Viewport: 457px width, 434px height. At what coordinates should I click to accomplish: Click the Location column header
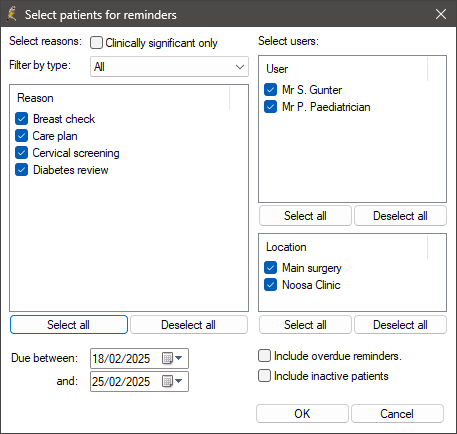[343, 247]
